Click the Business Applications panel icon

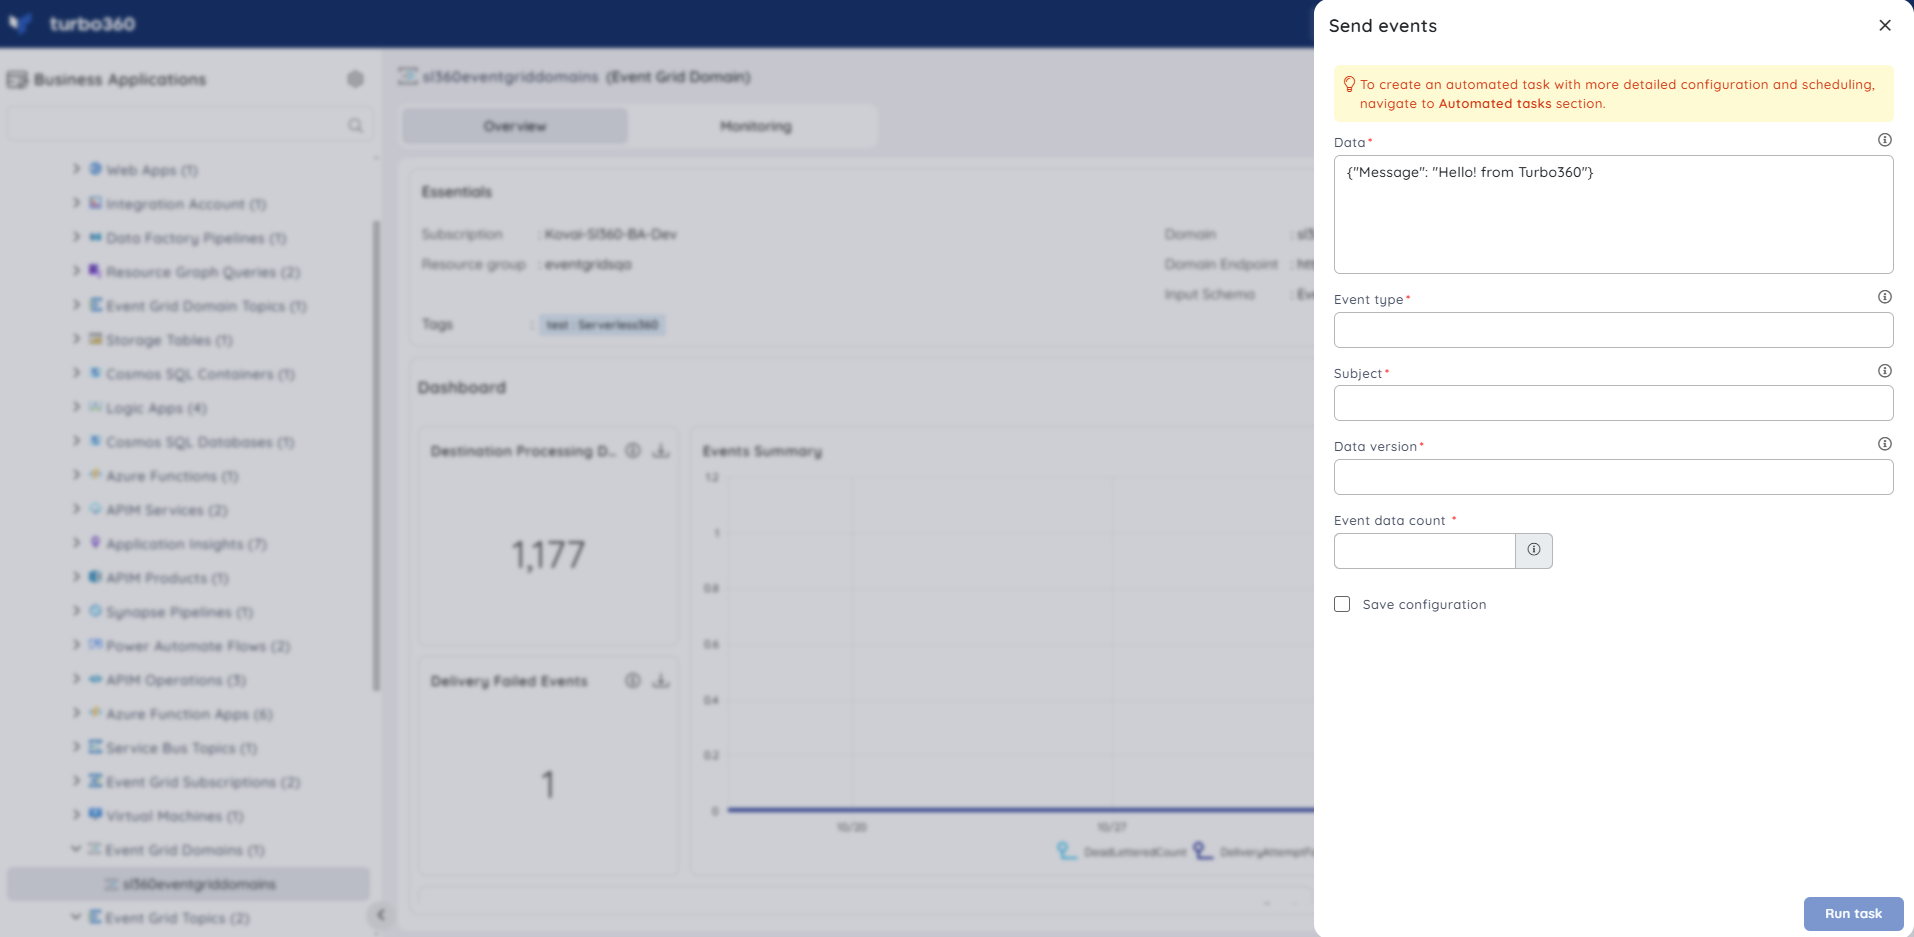(x=17, y=79)
